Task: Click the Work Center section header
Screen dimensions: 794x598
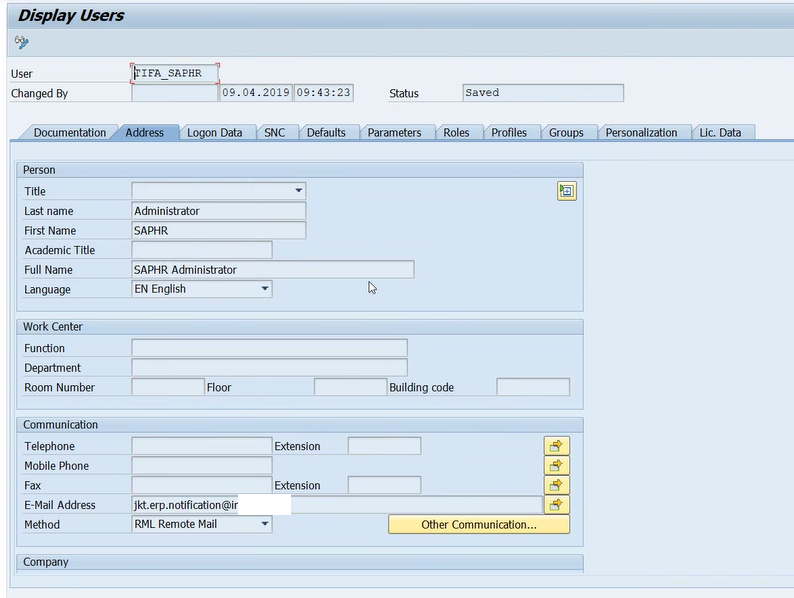Action: pyautogui.click(x=300, y=327)
